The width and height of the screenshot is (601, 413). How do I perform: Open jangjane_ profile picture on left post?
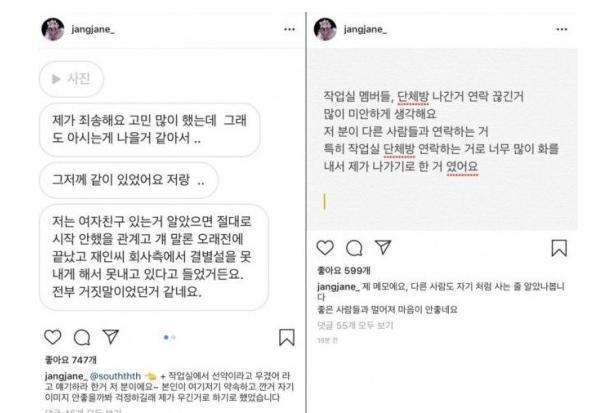(53, 29)
